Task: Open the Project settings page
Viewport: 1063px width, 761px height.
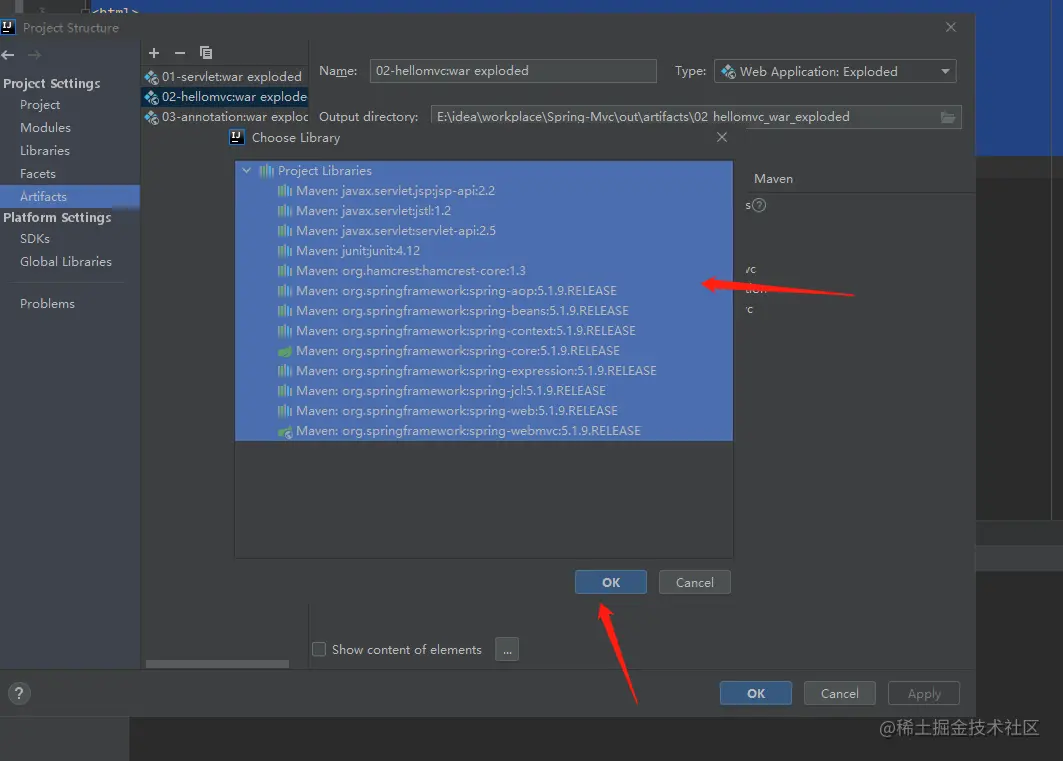Action: [x=40, y=105]
